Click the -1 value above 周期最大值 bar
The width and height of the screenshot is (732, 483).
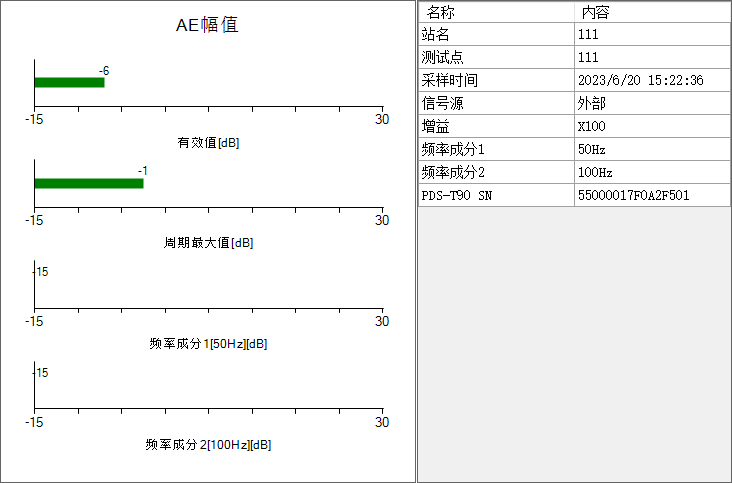coord(143,171)
